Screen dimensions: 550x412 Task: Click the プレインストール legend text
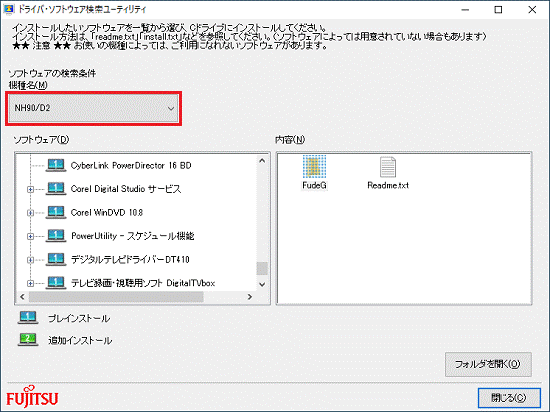(79, 318)
